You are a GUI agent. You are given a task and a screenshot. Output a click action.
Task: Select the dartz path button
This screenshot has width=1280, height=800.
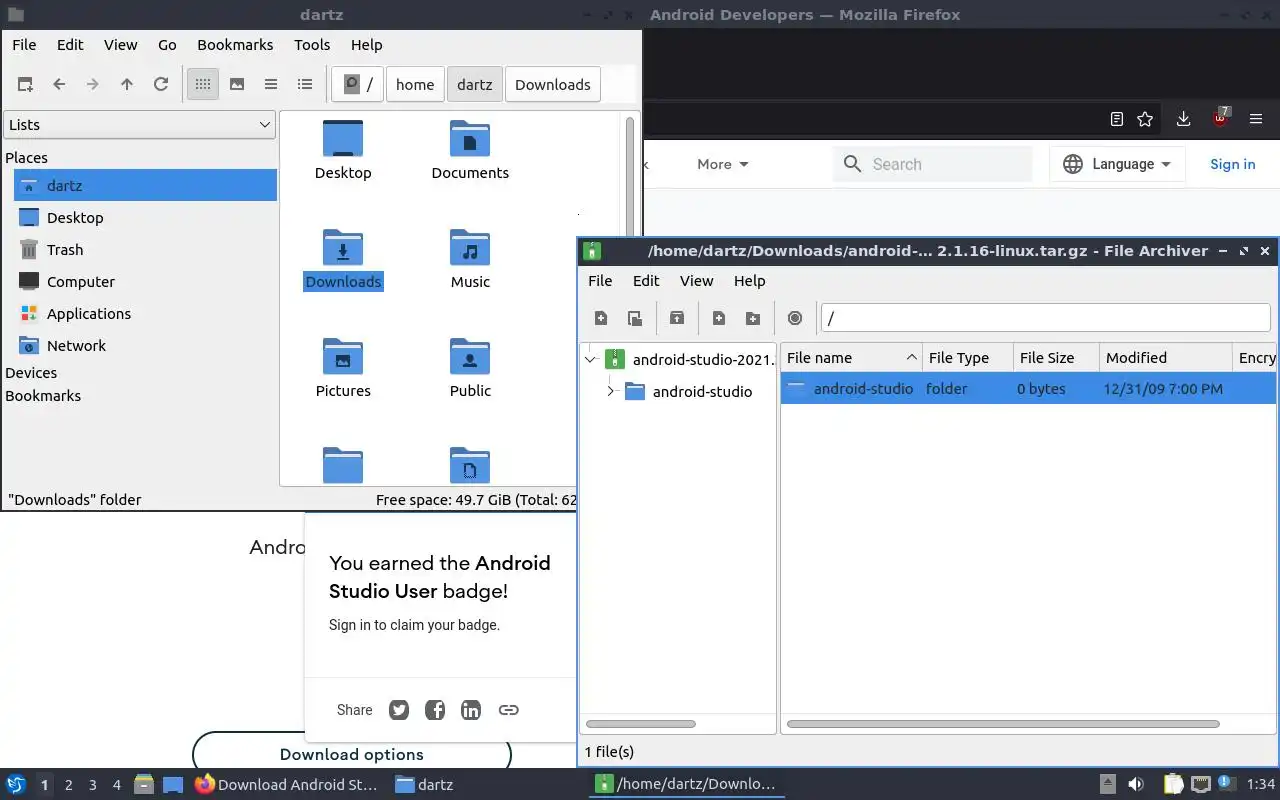click(x=475, y=85)
